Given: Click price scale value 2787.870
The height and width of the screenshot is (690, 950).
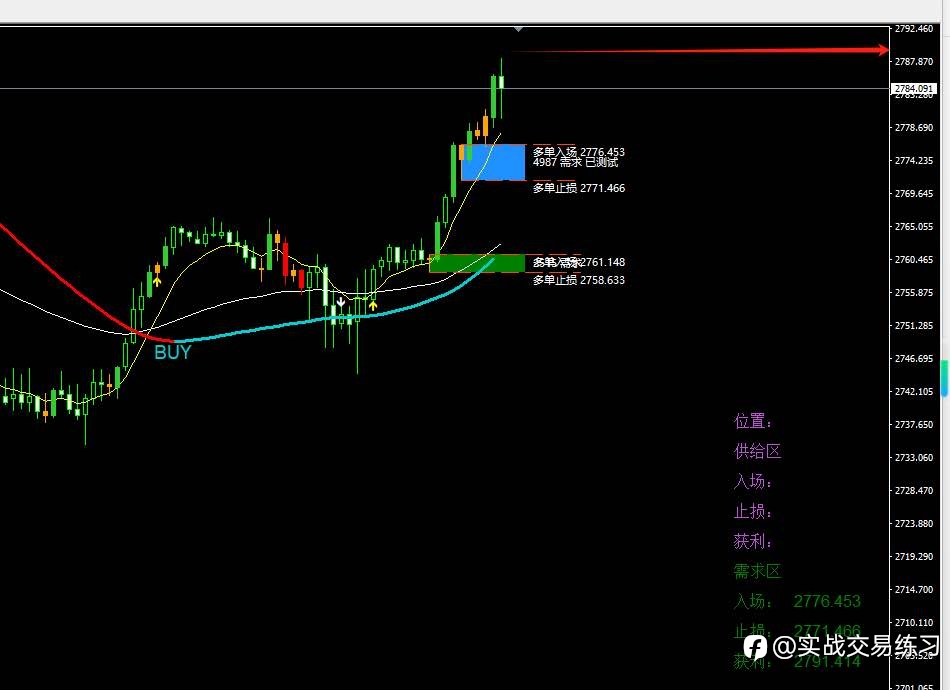Looking at the screenshot, I should [x=914, y=61].
